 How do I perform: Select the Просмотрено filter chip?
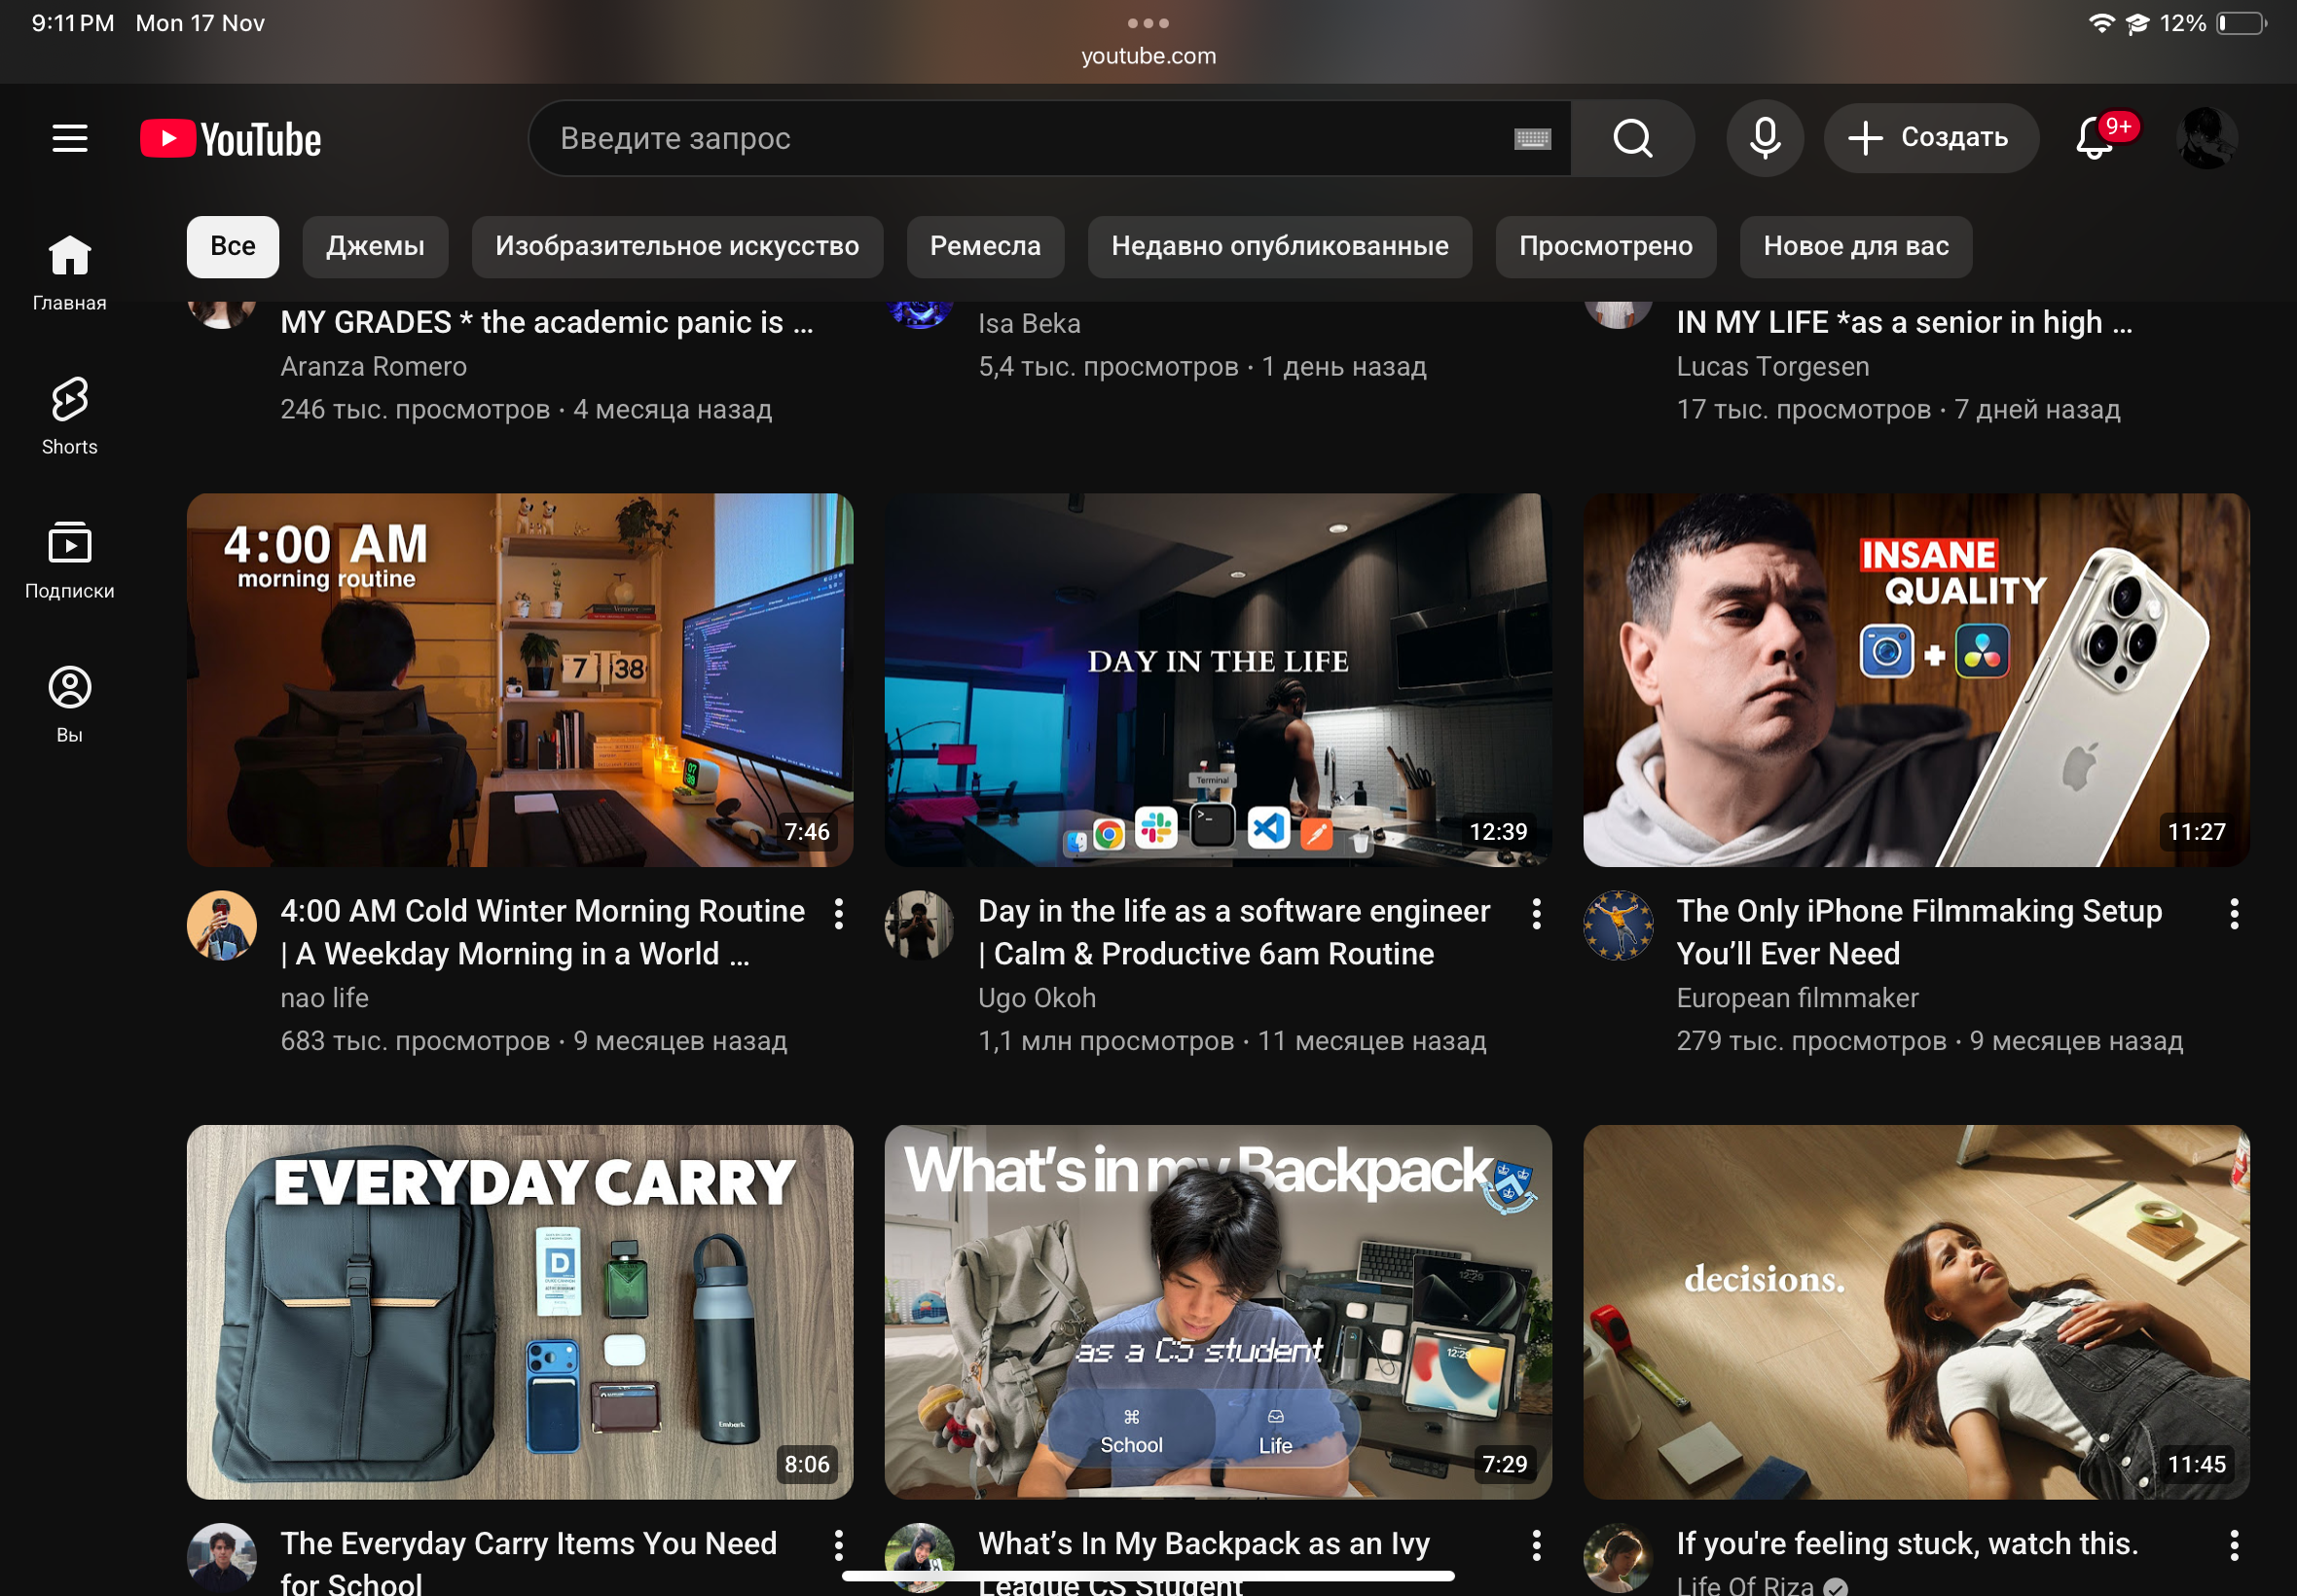tap(1605, 246)
